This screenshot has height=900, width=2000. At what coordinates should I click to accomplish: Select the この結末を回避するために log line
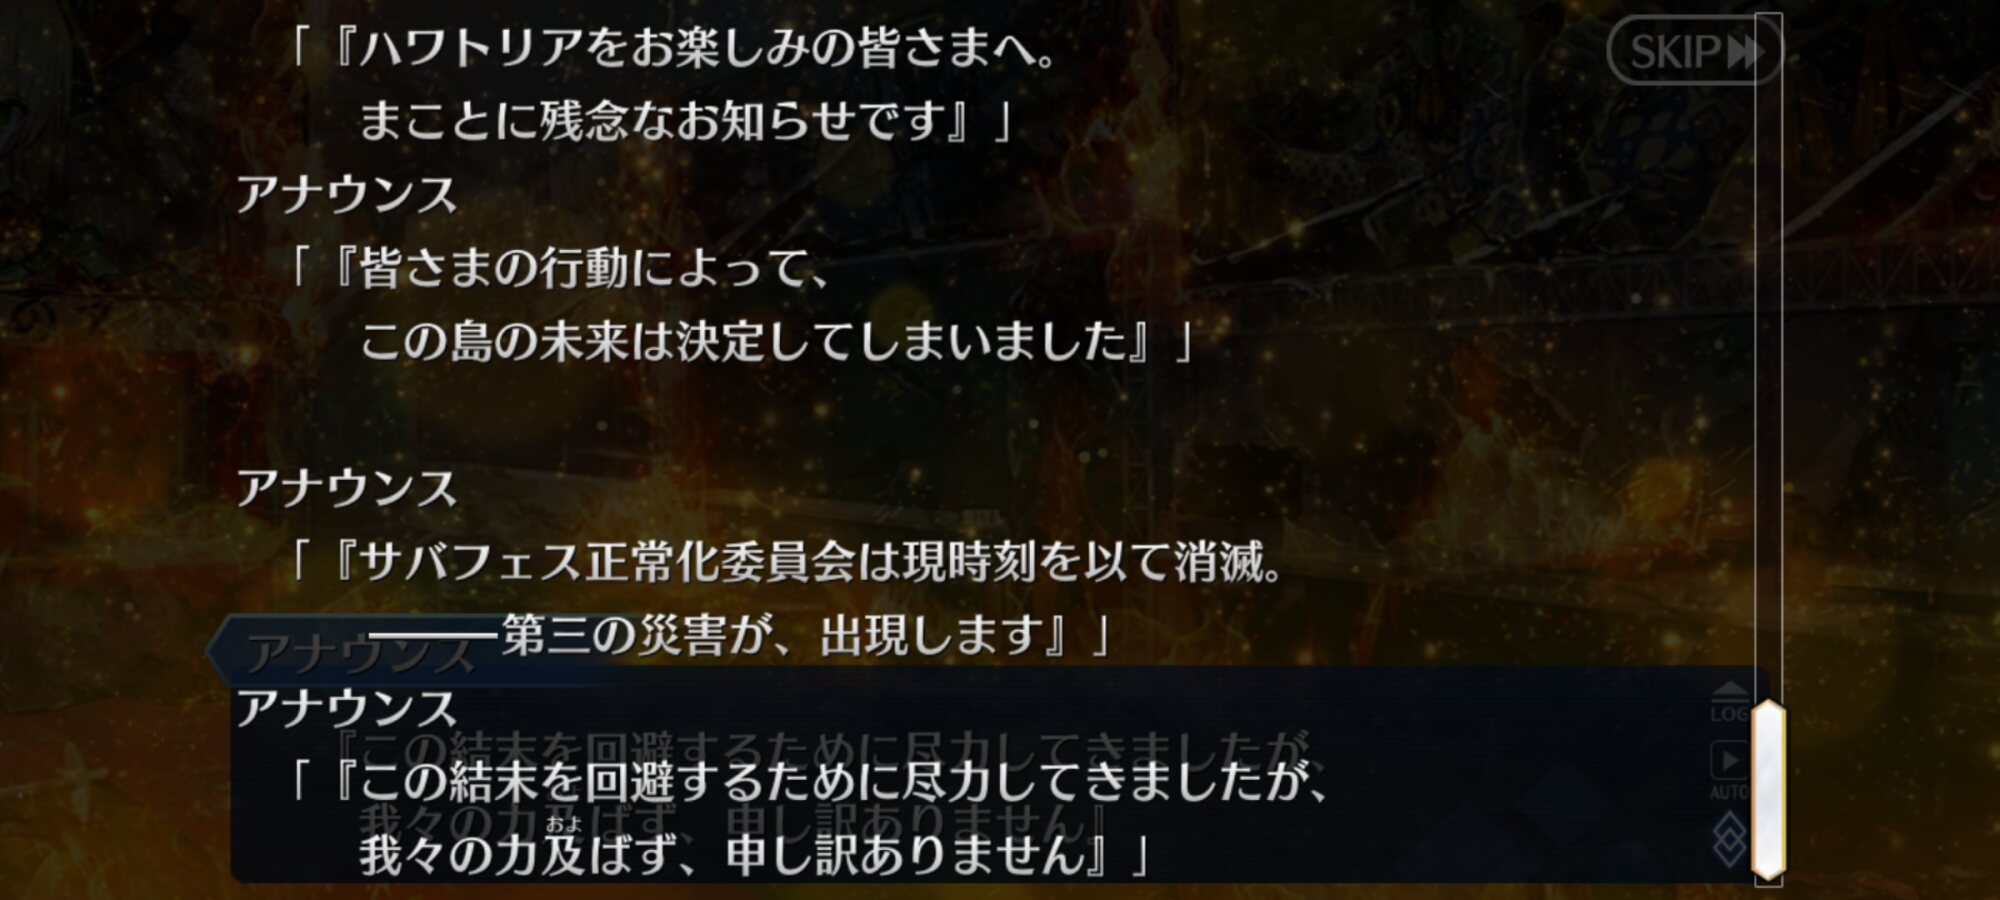point(809,781)
